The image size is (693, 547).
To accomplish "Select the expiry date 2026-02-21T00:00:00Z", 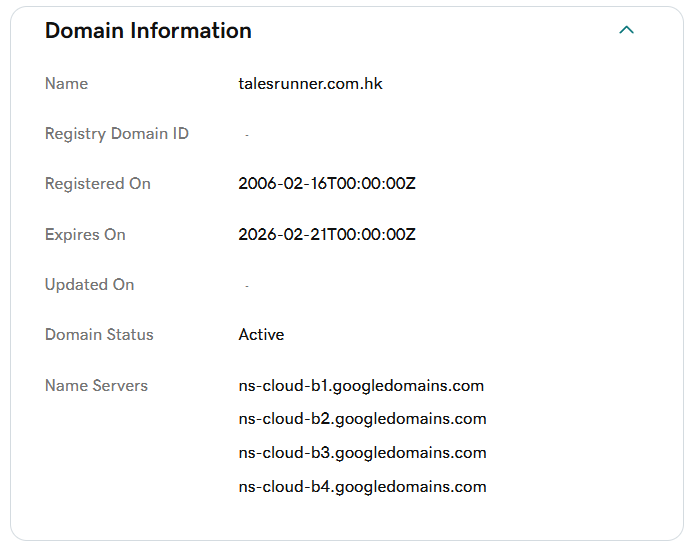I will 326,235.
